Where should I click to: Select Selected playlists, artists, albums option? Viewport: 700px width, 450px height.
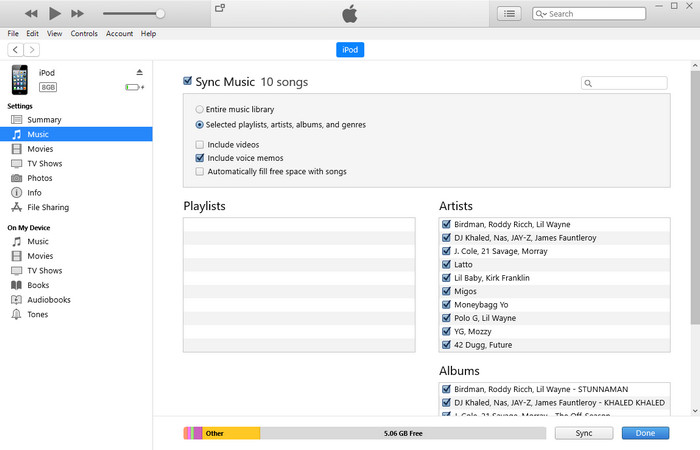200,125
